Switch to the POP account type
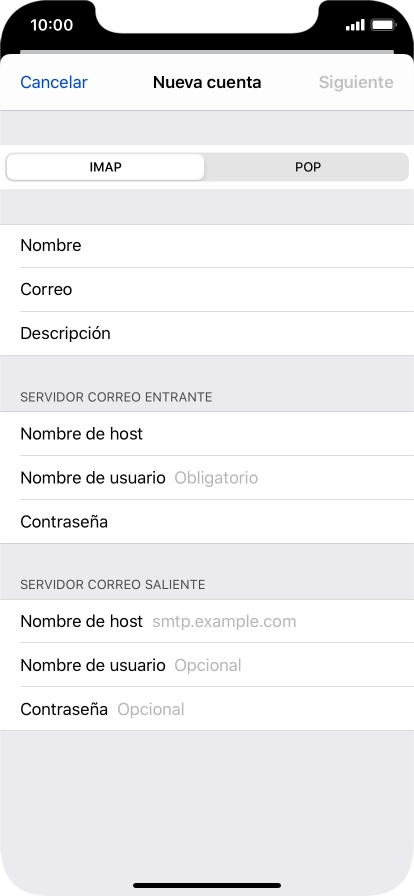 point(307,167)
